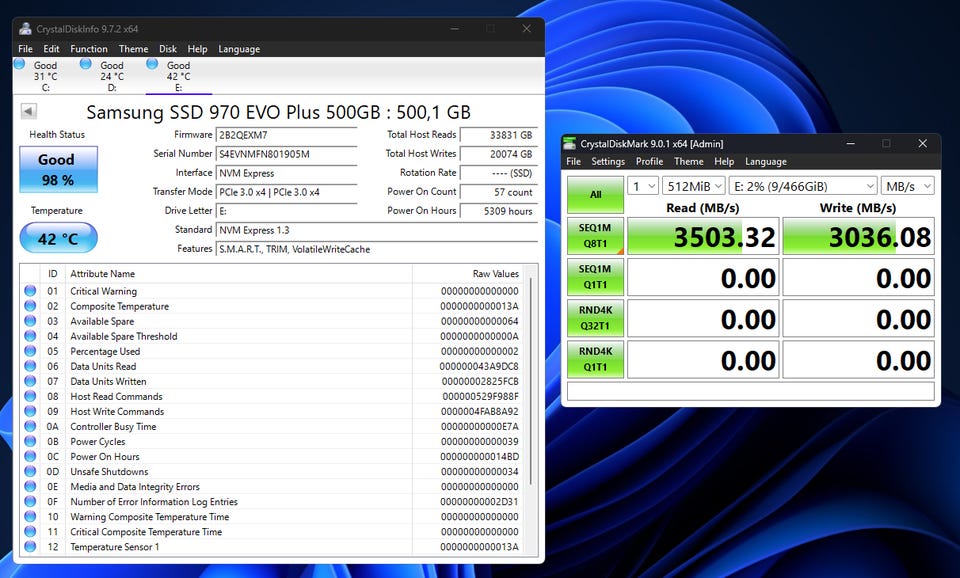Screen dimensions: 960x578
Task: Select drive D: status orb
Action: tap(86, 64)
